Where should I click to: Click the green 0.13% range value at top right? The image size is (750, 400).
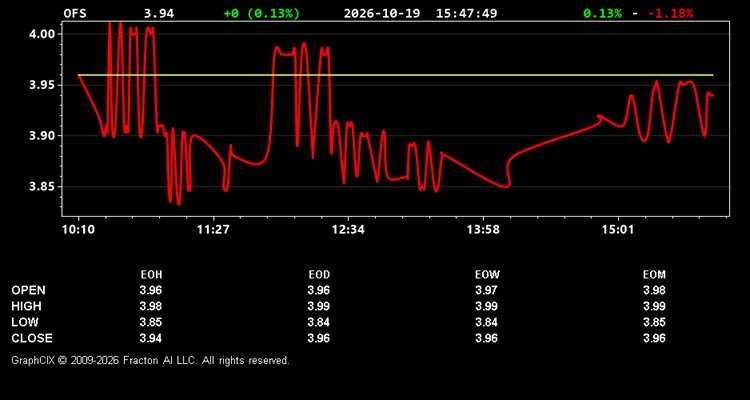point(603,13)
